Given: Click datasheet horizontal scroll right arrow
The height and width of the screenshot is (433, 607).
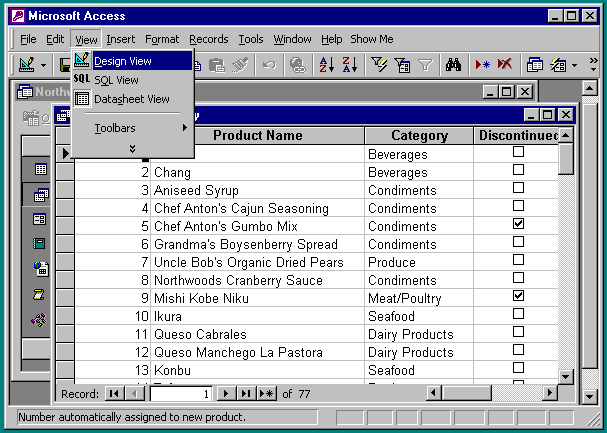Looking at the screenshot, I should (x=550, y=394).
